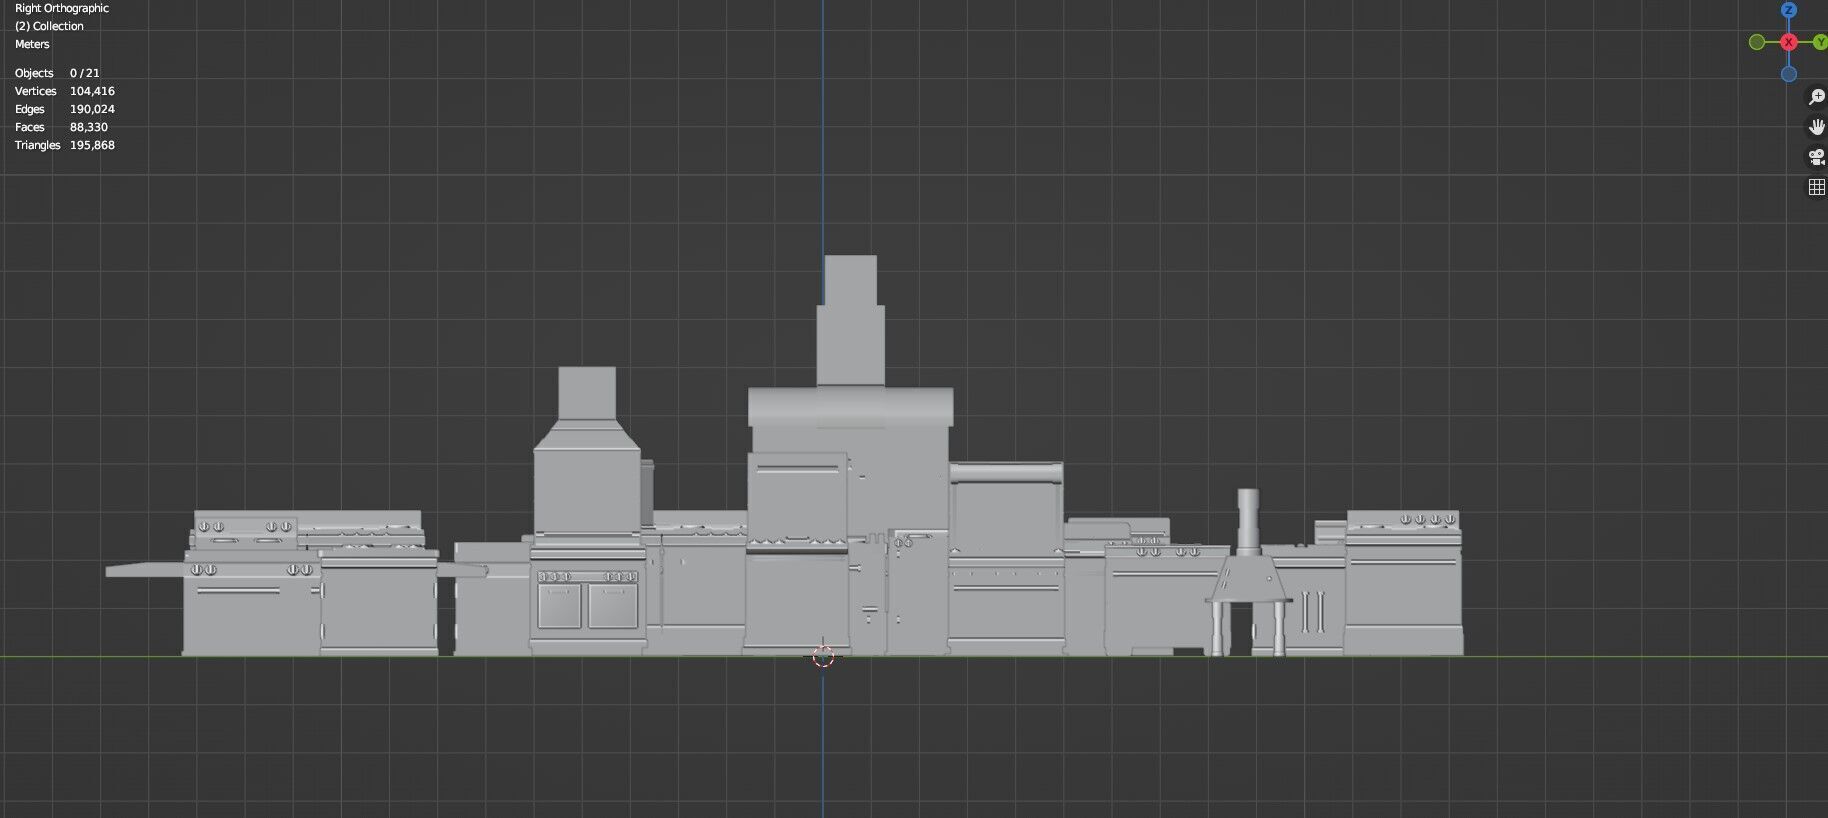The image size is (1828, 818).
Task: Click the 'Right Orthographic' view label
Action: click(x=62, y=8)
